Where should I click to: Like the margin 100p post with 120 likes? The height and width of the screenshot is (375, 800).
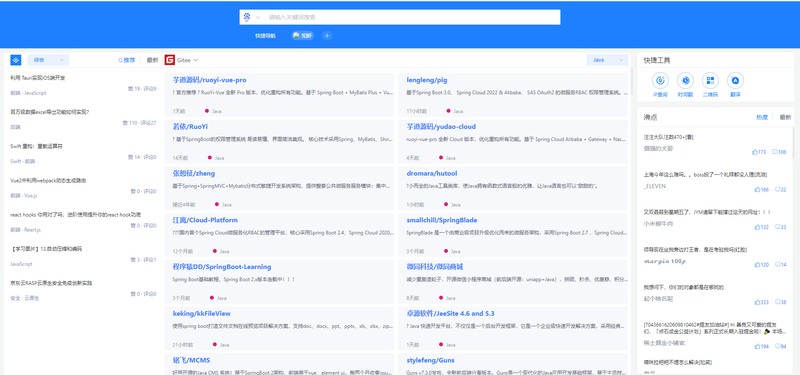(762, 264)
